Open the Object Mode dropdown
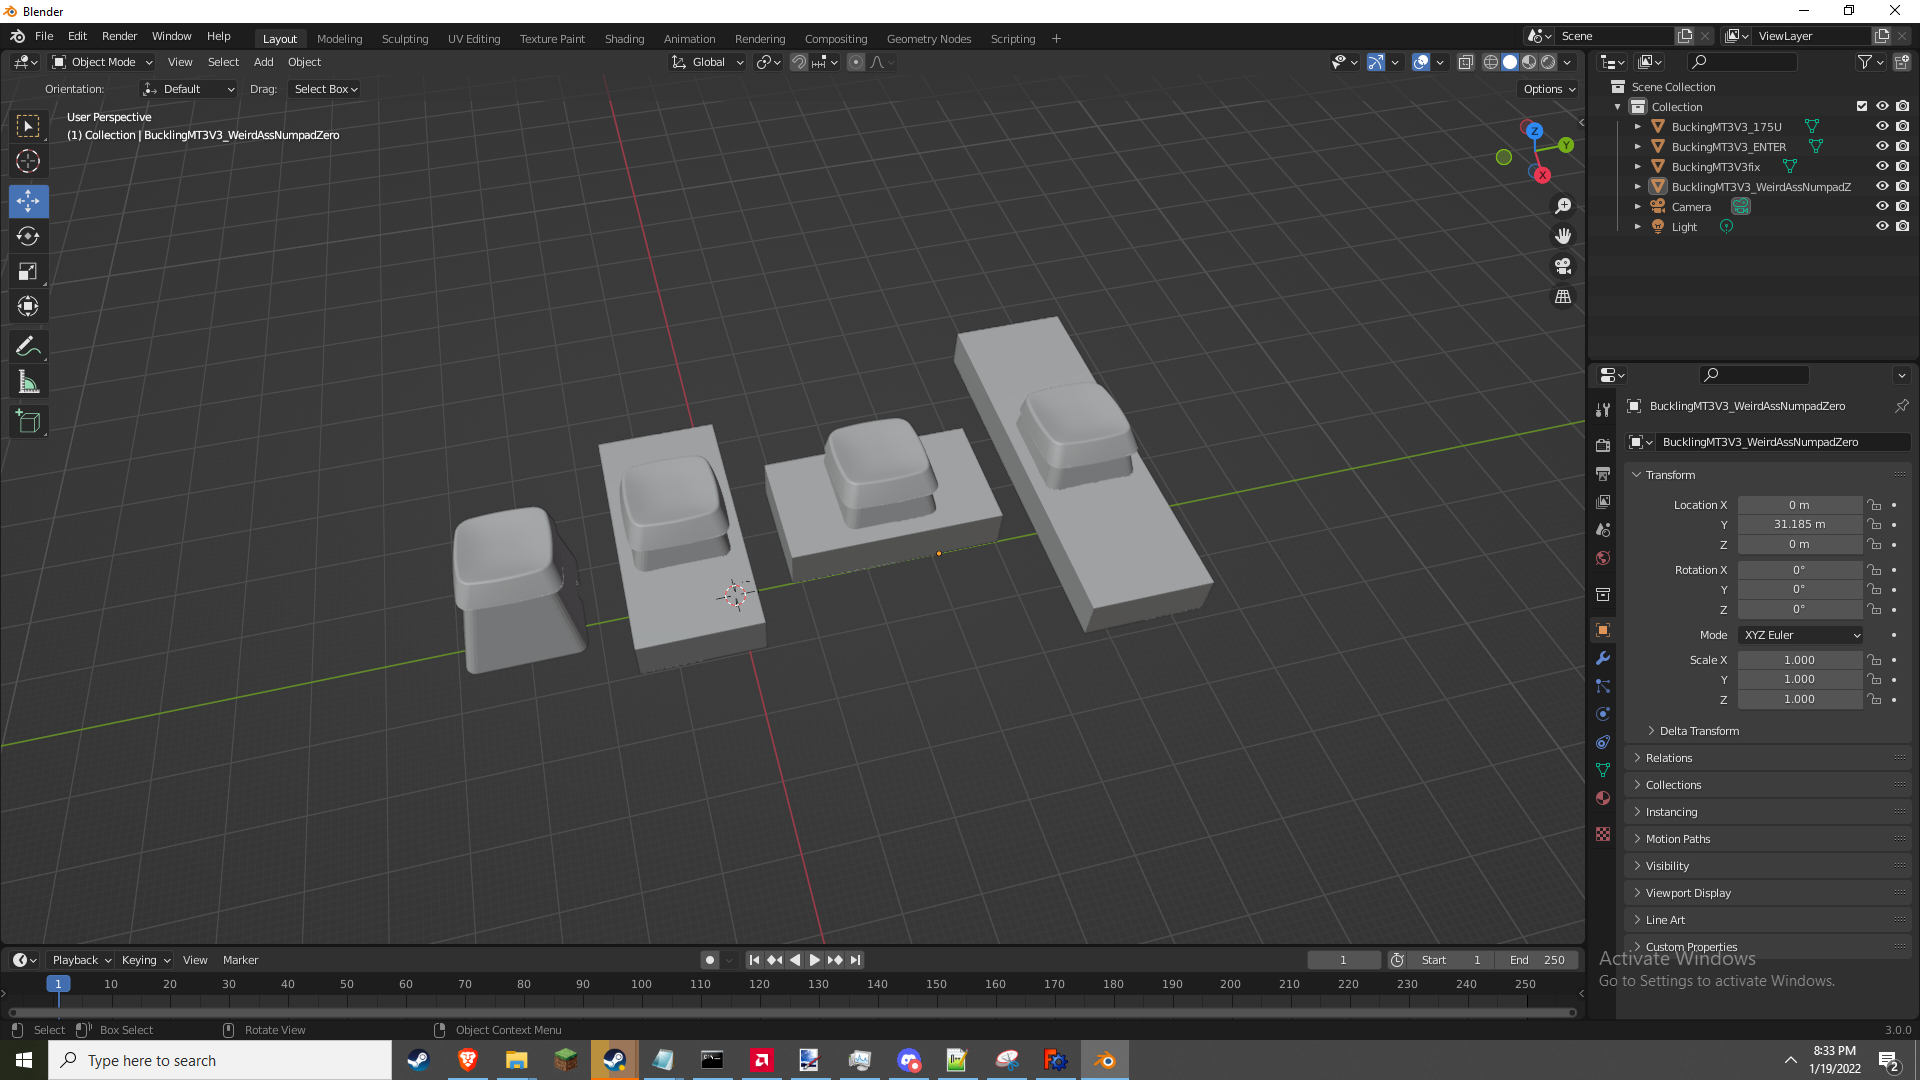The height and width of the screenshot is (1080, 1920). click(x=103, y=62)
